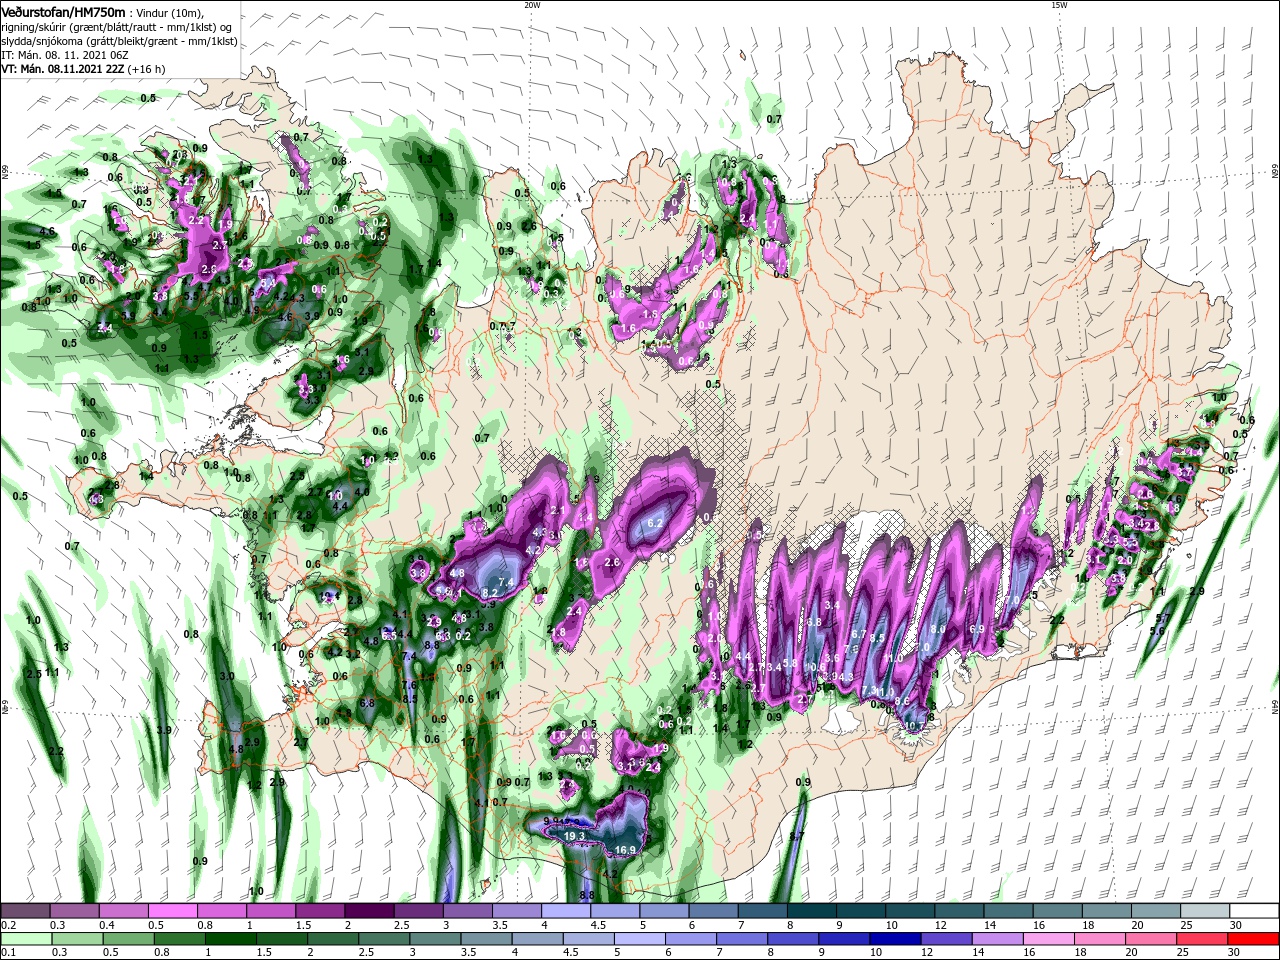The width and height of the screenshot is (1280, 960).
Task: Click the 10.7 value at the southern glacier edge
Action: [914, 726]
